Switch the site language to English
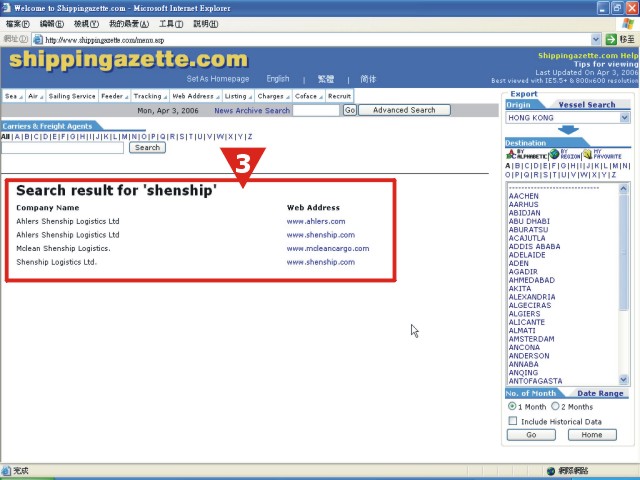The image size is (640, 480). (x=278, y=79)
